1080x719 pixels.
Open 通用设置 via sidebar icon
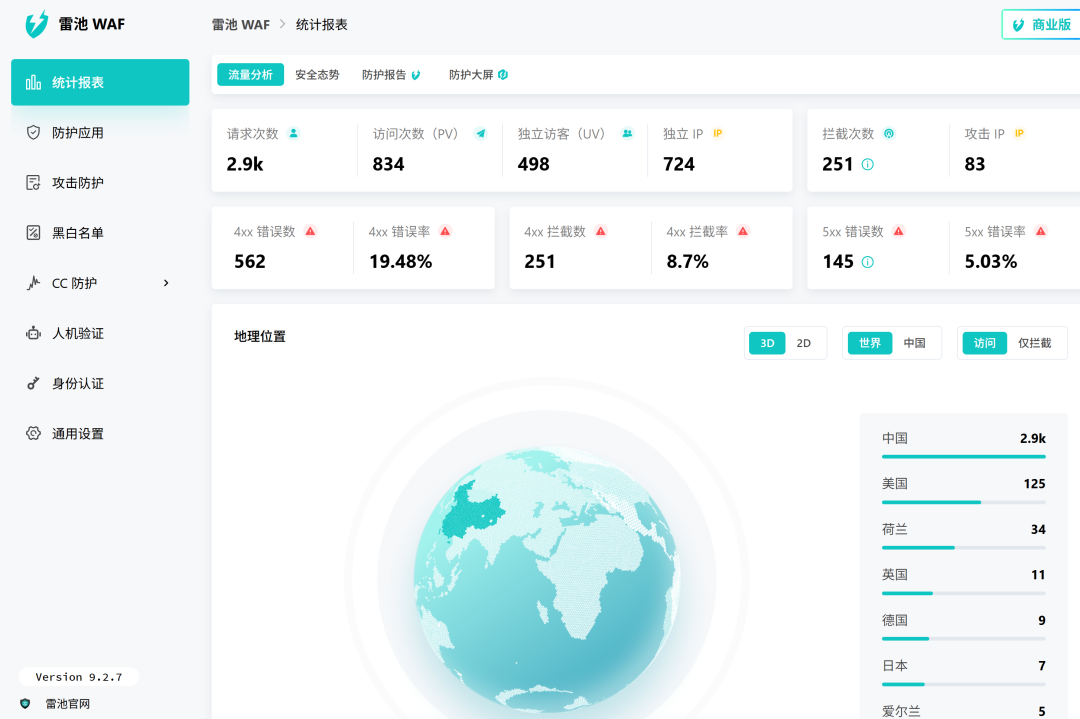[76, 433]
